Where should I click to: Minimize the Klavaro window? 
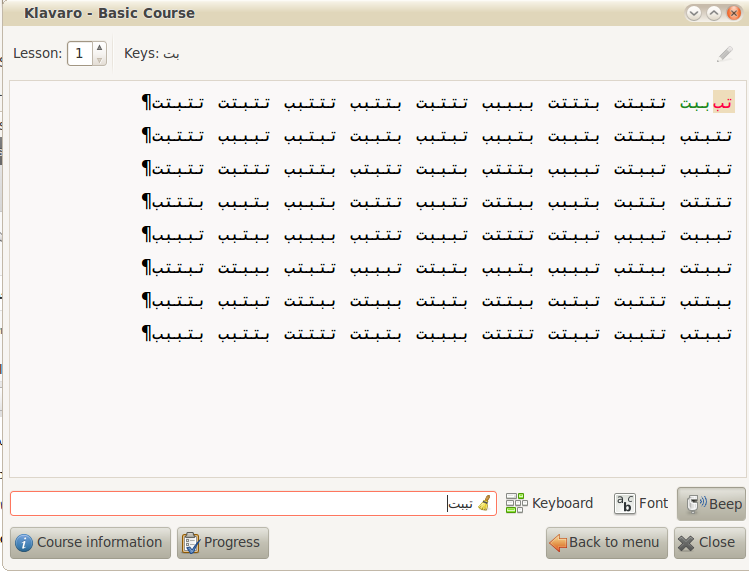coord(693,13)
